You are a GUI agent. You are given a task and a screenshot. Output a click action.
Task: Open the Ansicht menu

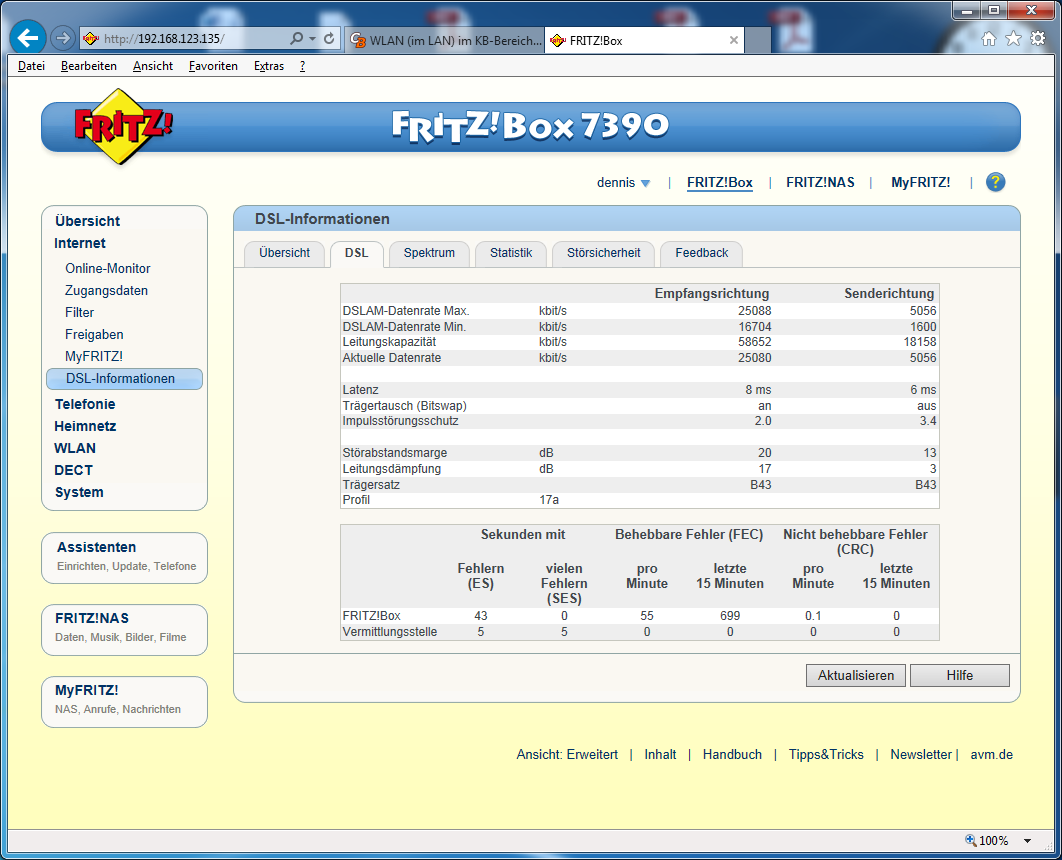[x=153, y=66]
